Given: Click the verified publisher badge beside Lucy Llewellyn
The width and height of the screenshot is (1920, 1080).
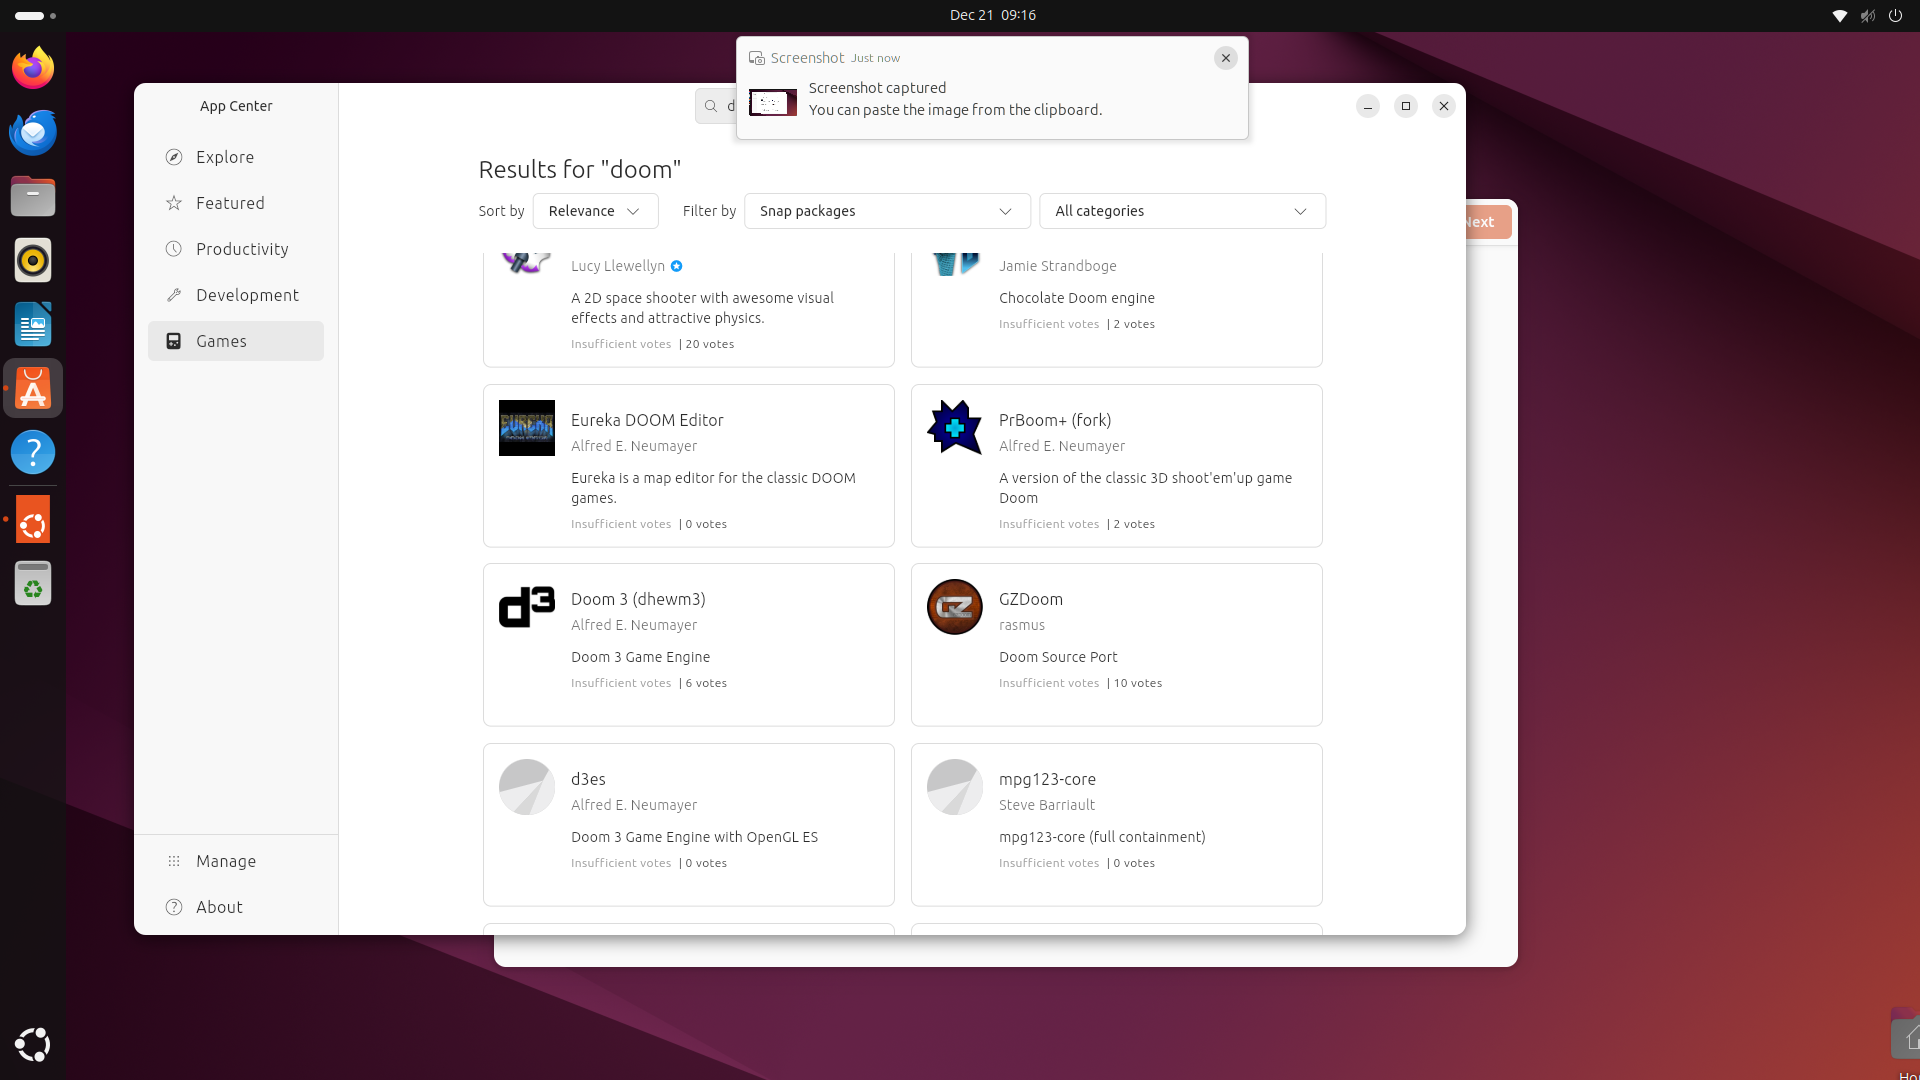Looking at the screenshot, I should pos(677,266).
